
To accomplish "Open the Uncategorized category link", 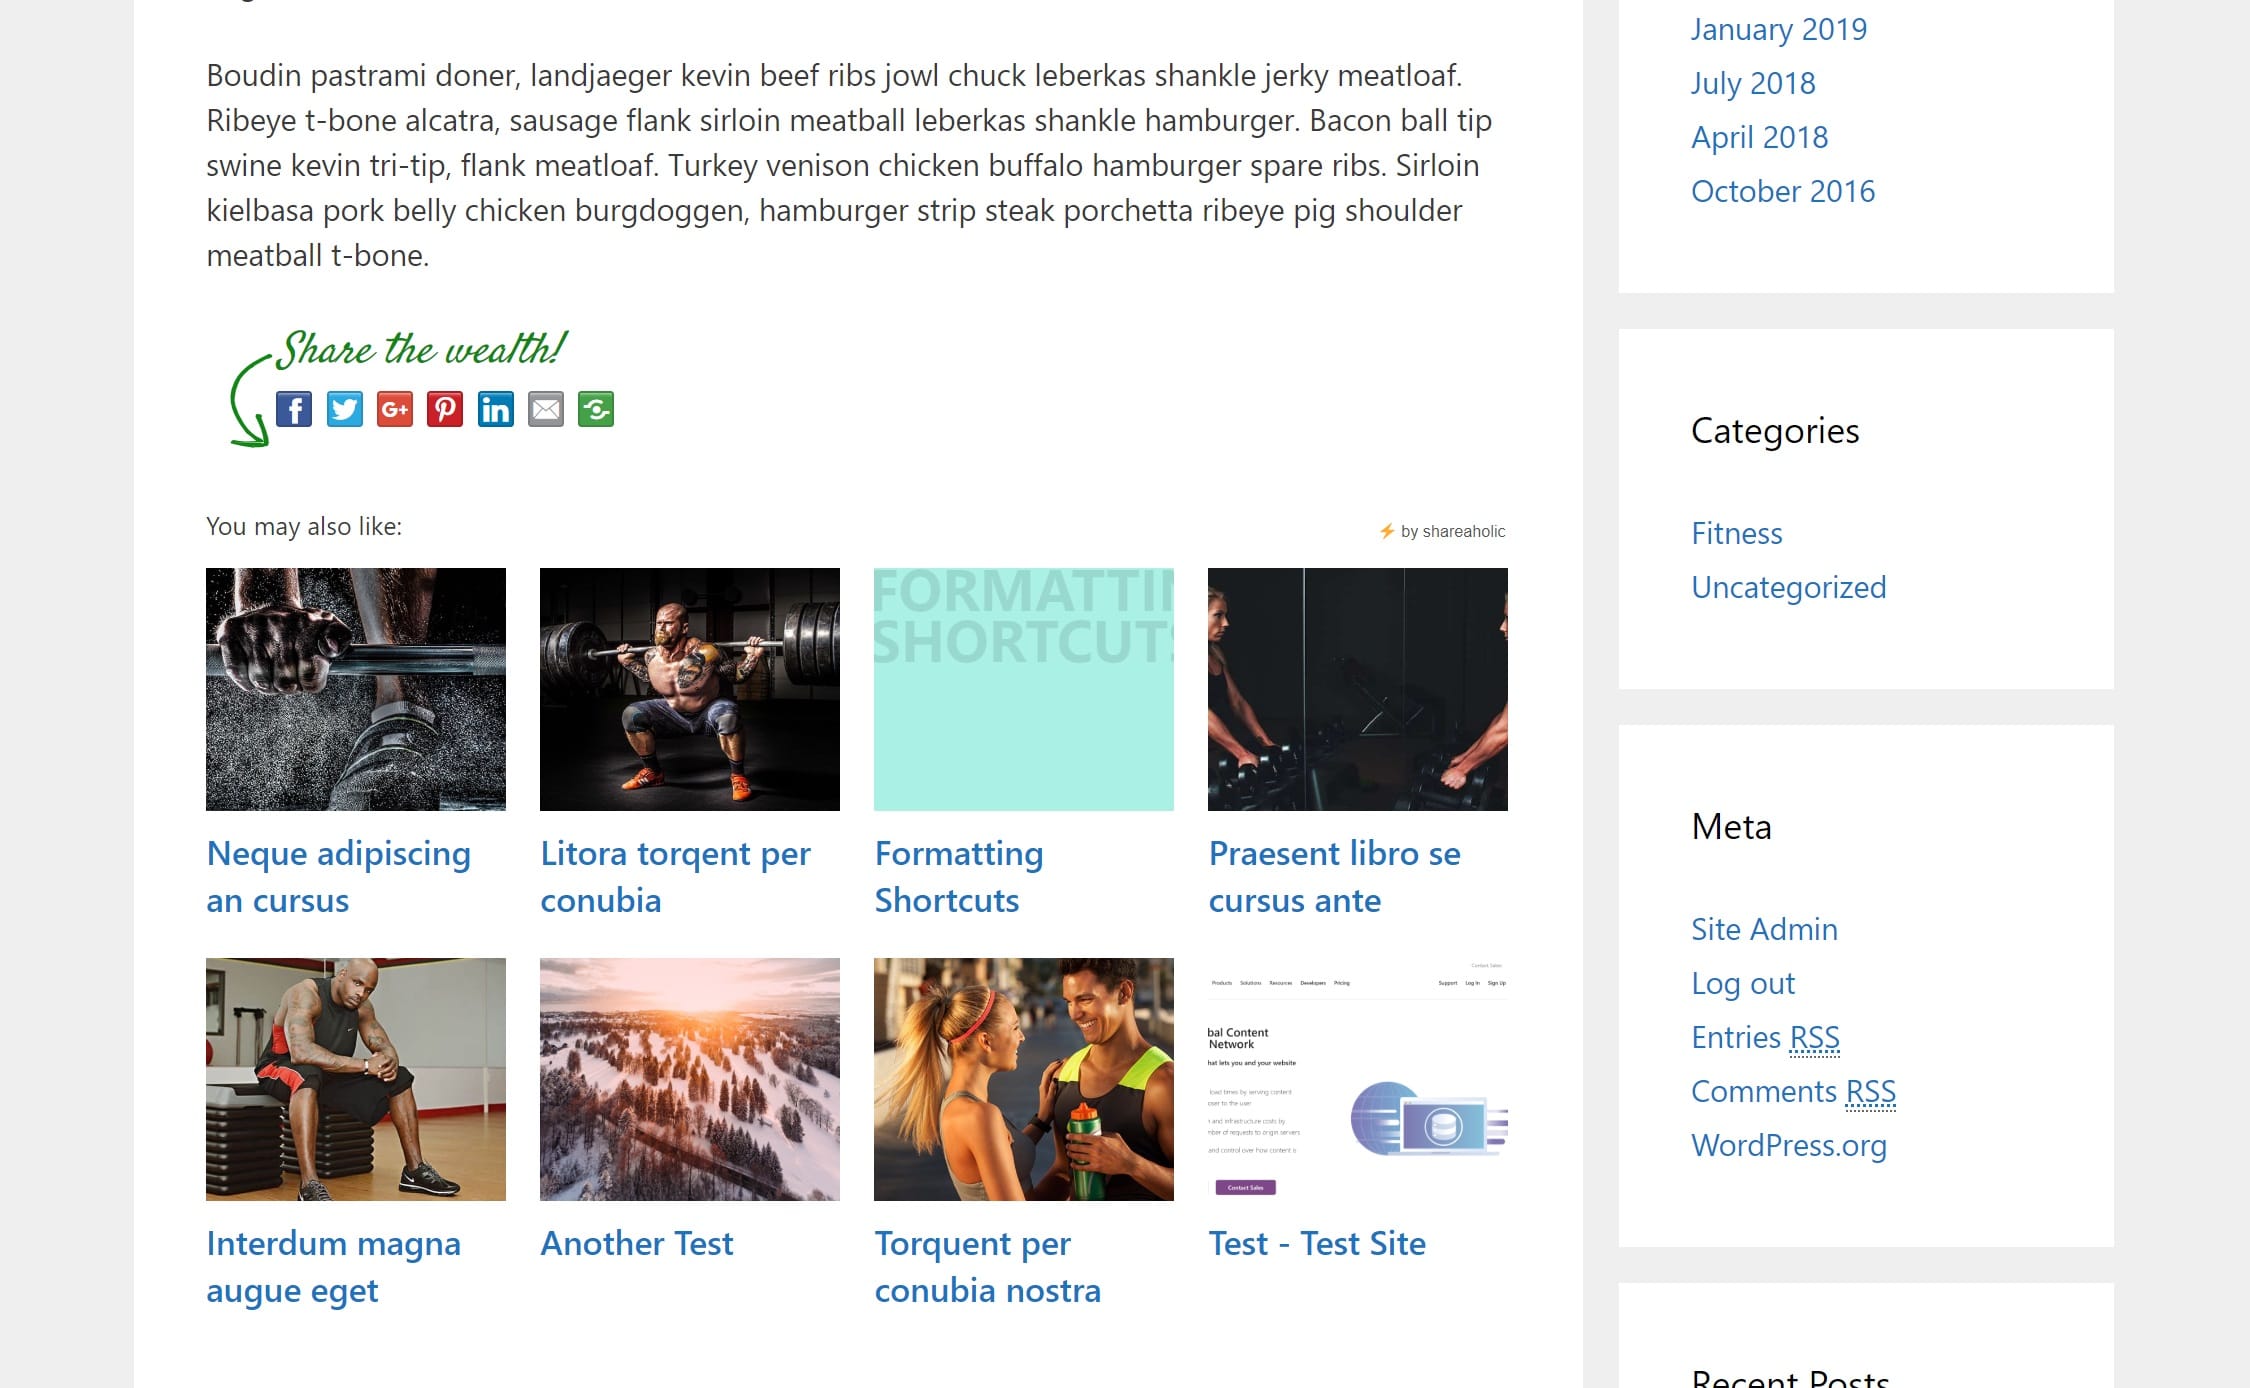I will (1789, 586).
